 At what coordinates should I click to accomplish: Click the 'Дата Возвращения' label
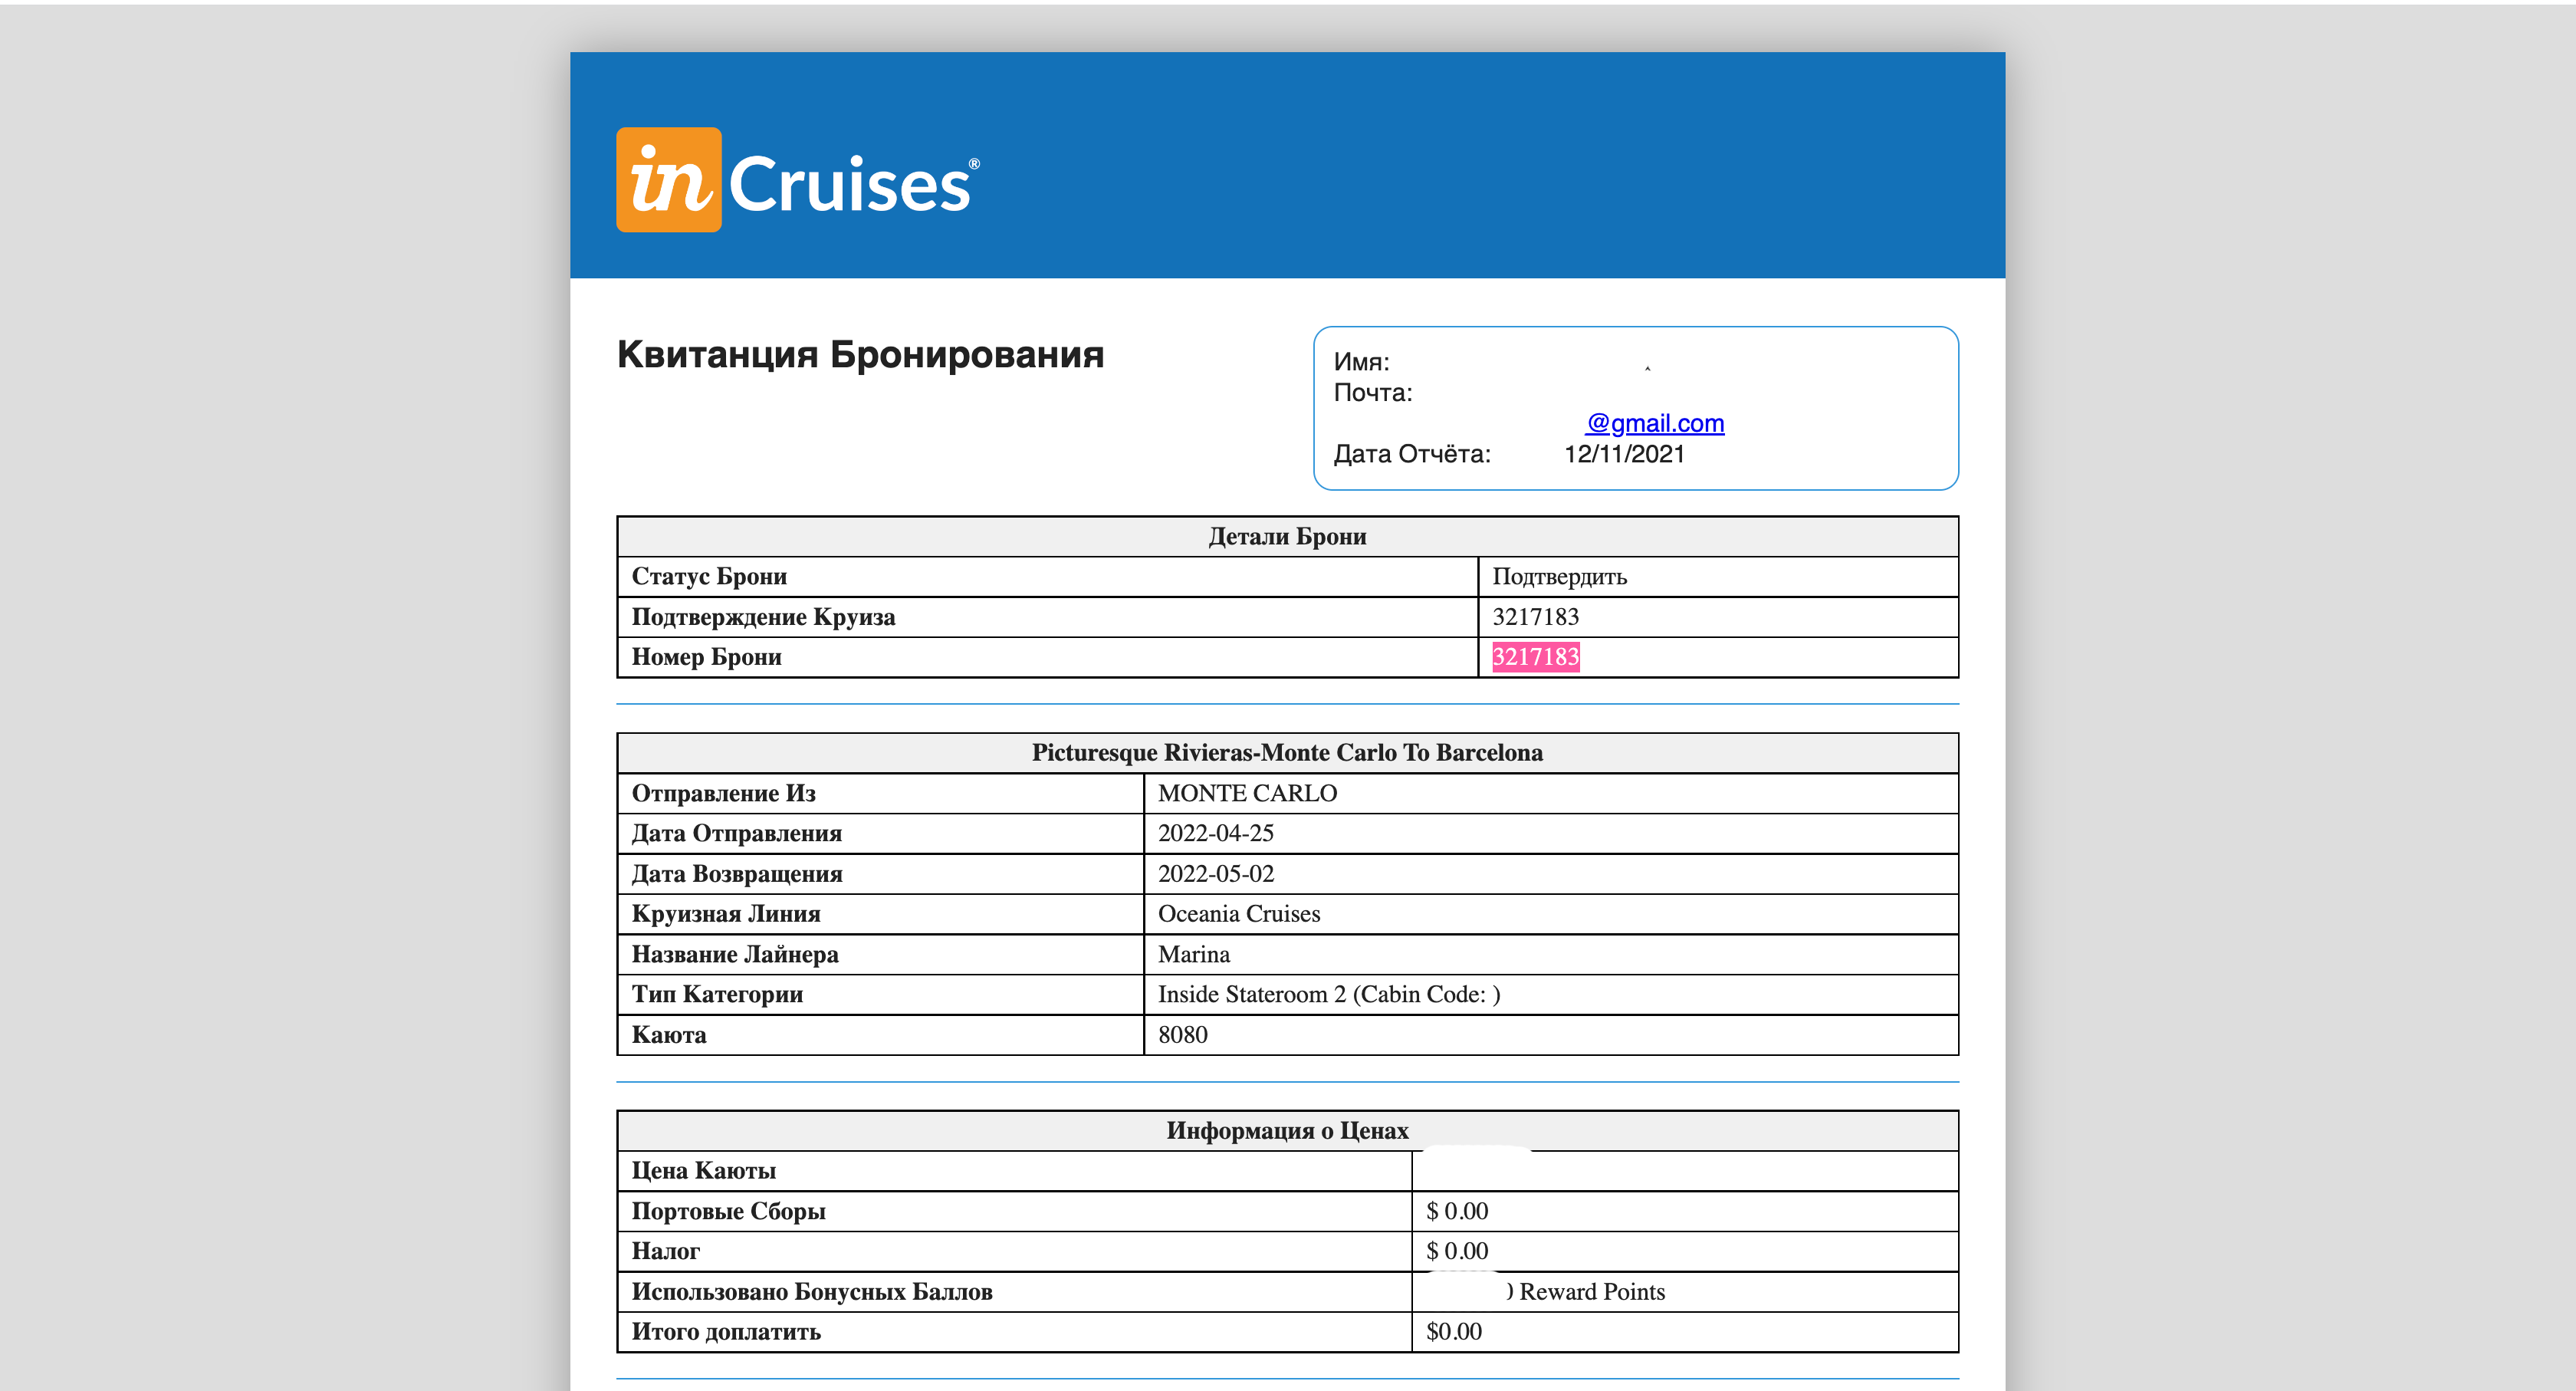pos(736,874)
